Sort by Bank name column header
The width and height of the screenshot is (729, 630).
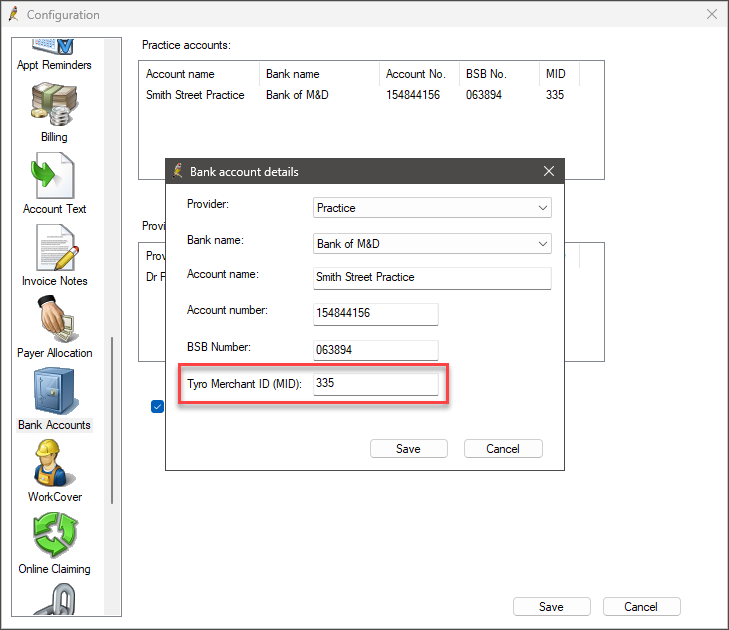319,74
